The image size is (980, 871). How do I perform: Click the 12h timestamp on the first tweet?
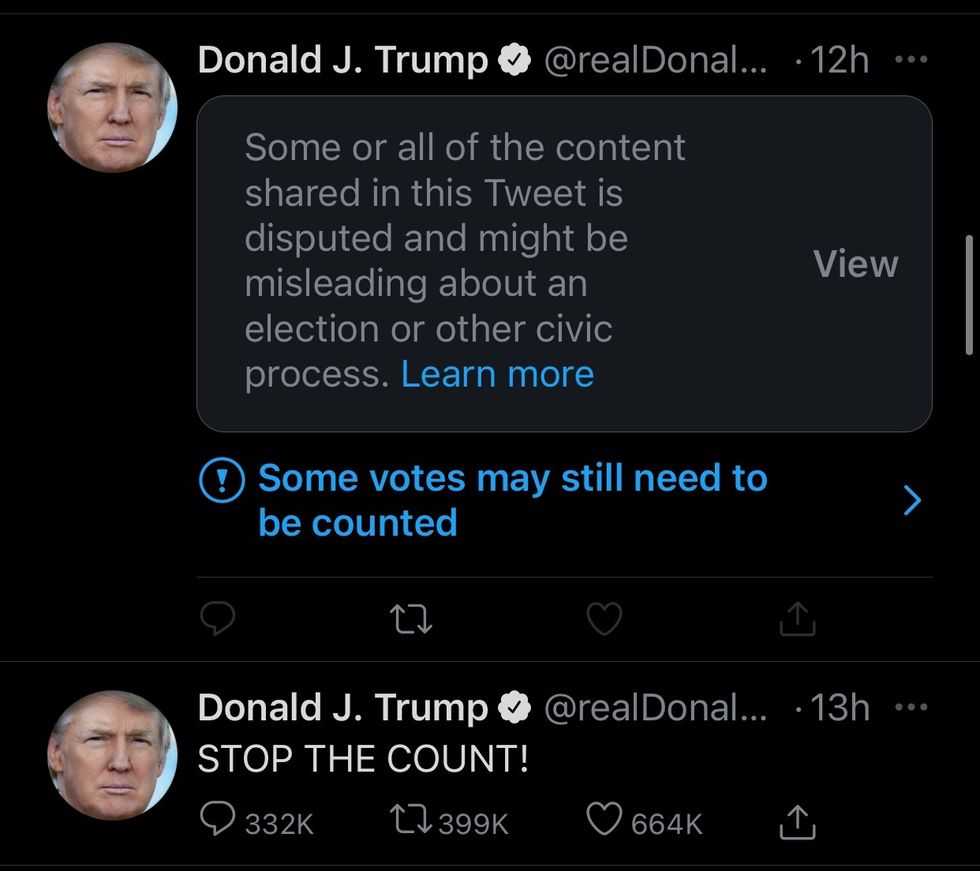838,61
